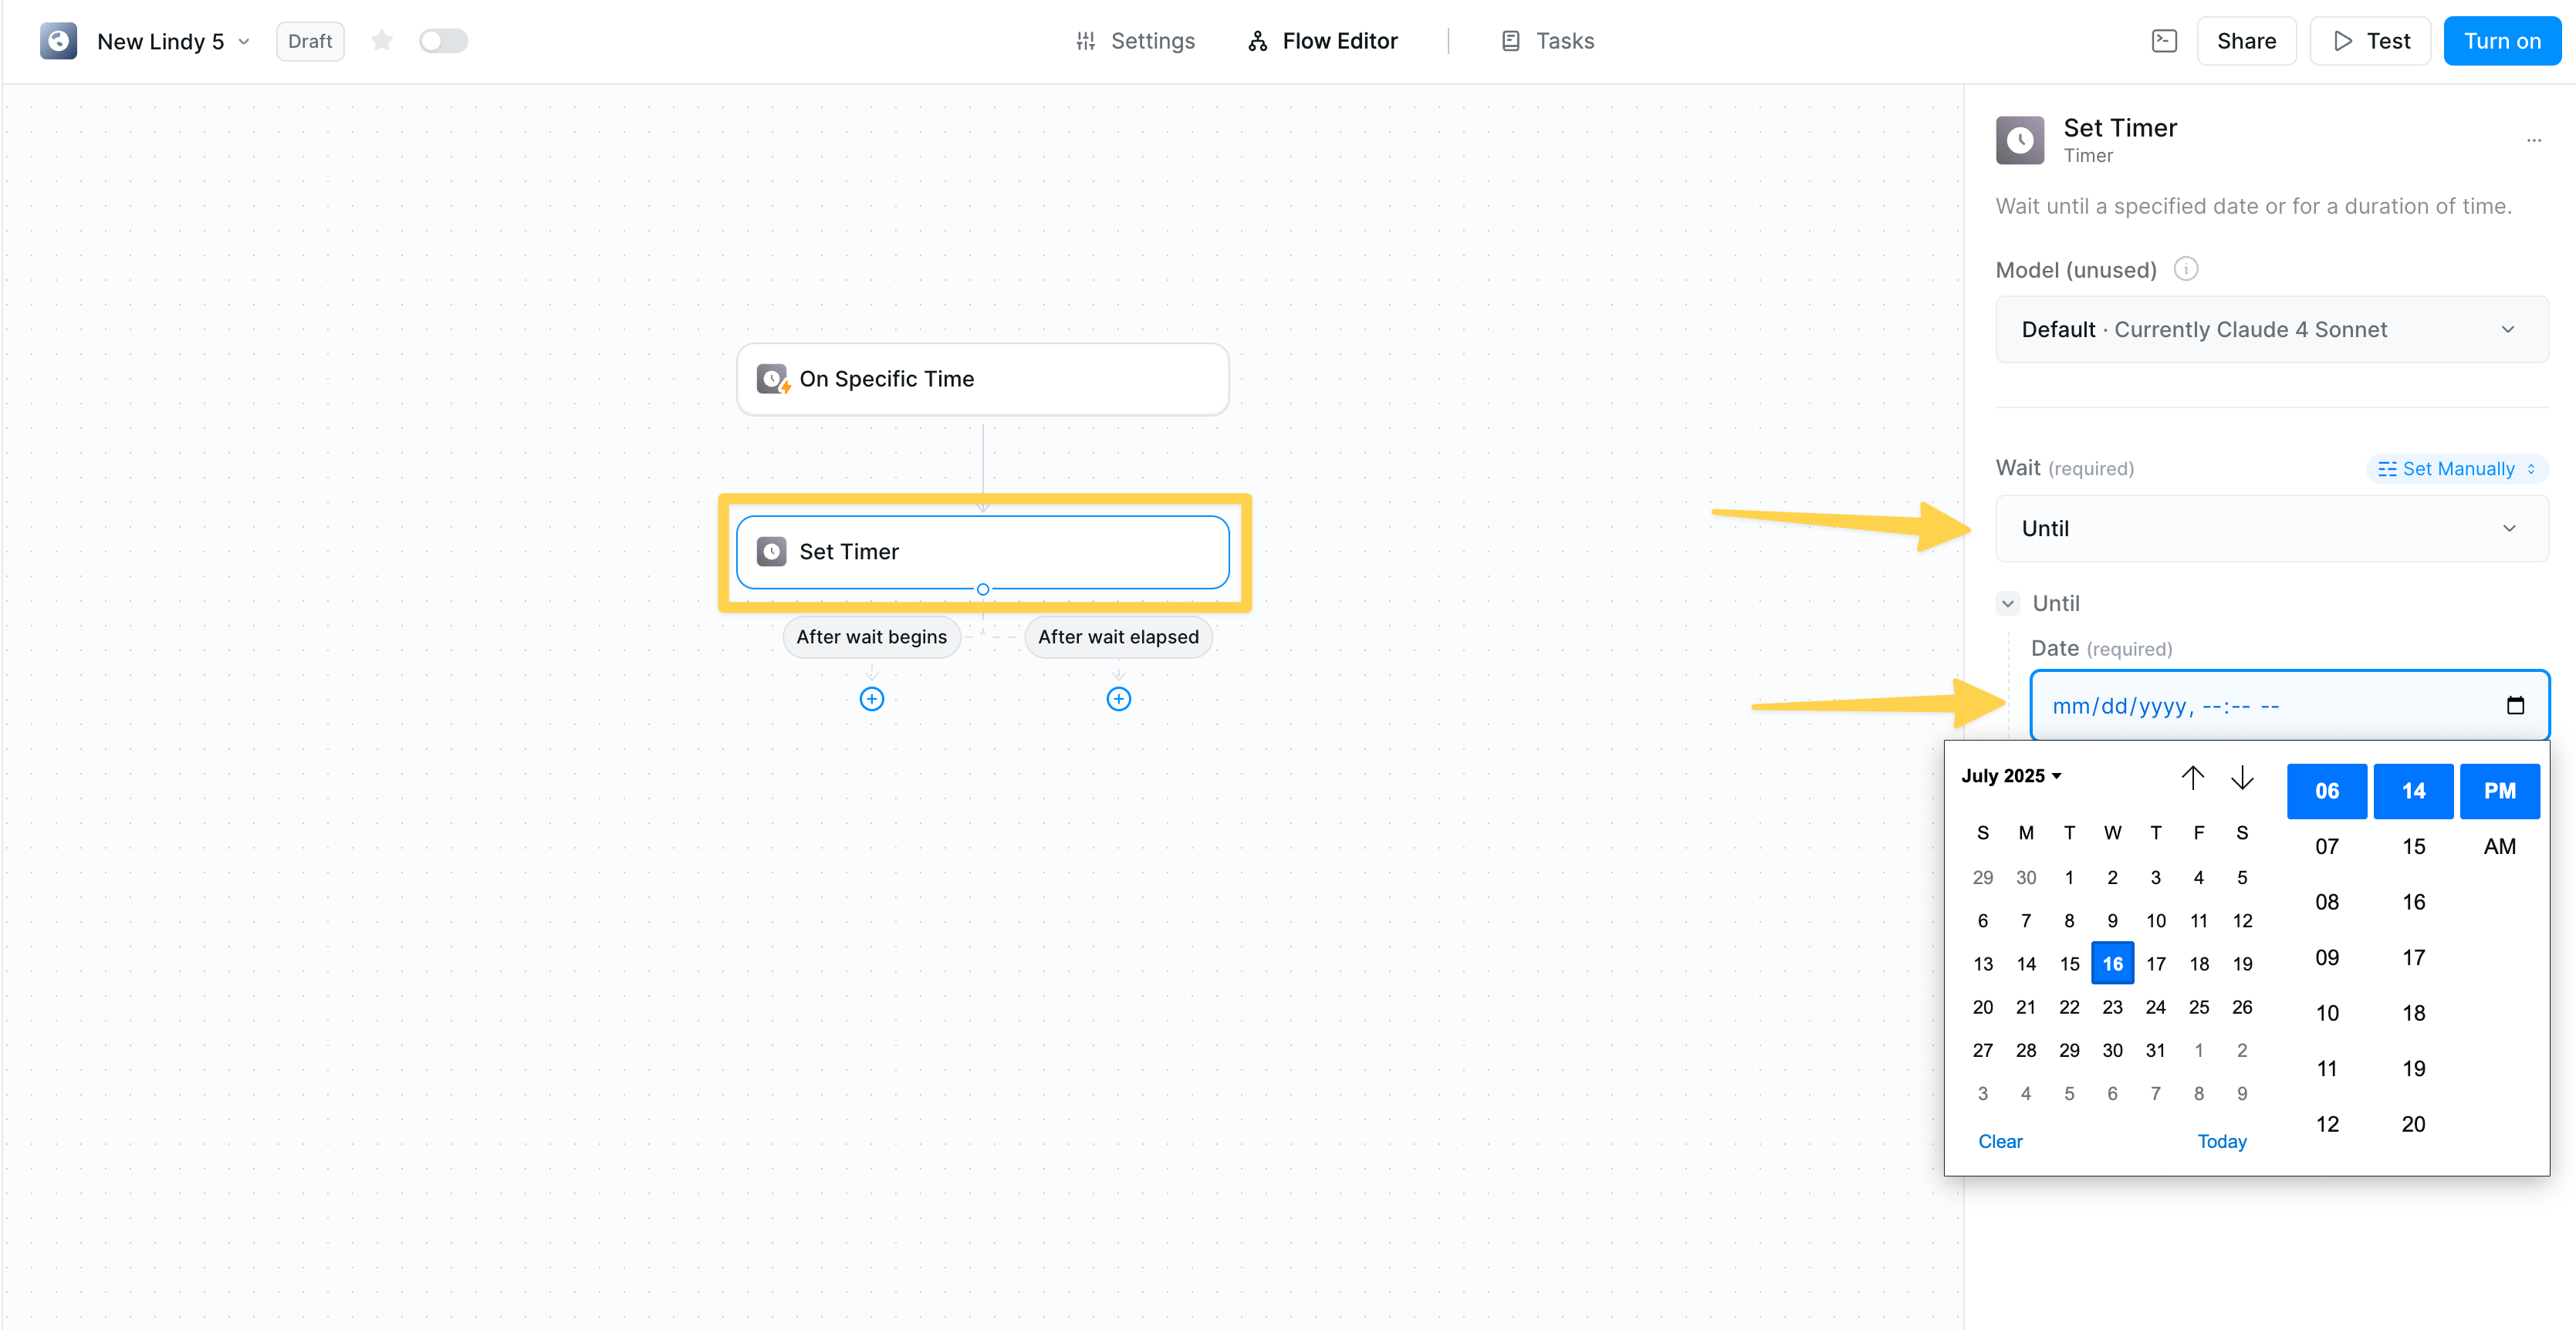
Task: Open the options menu via the three dots icon
Action: (2534, 140)
